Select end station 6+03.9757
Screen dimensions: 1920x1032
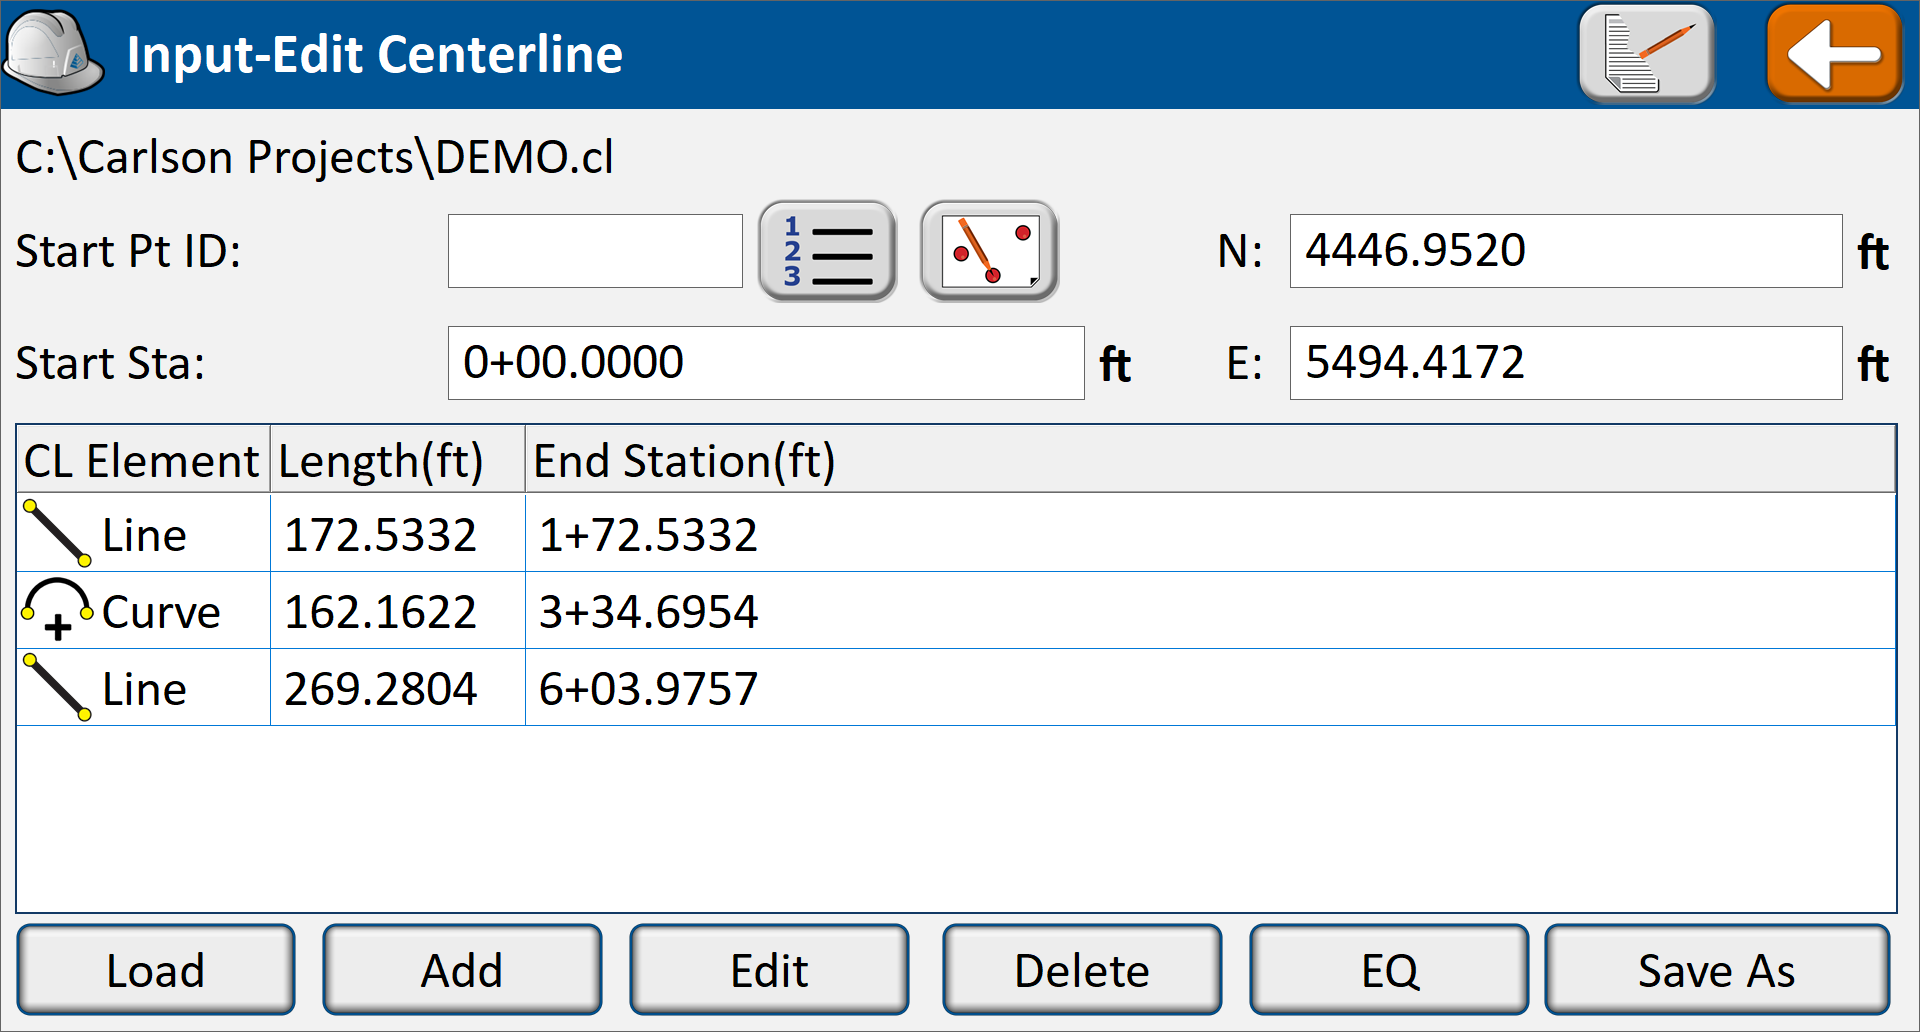point(648,689)
